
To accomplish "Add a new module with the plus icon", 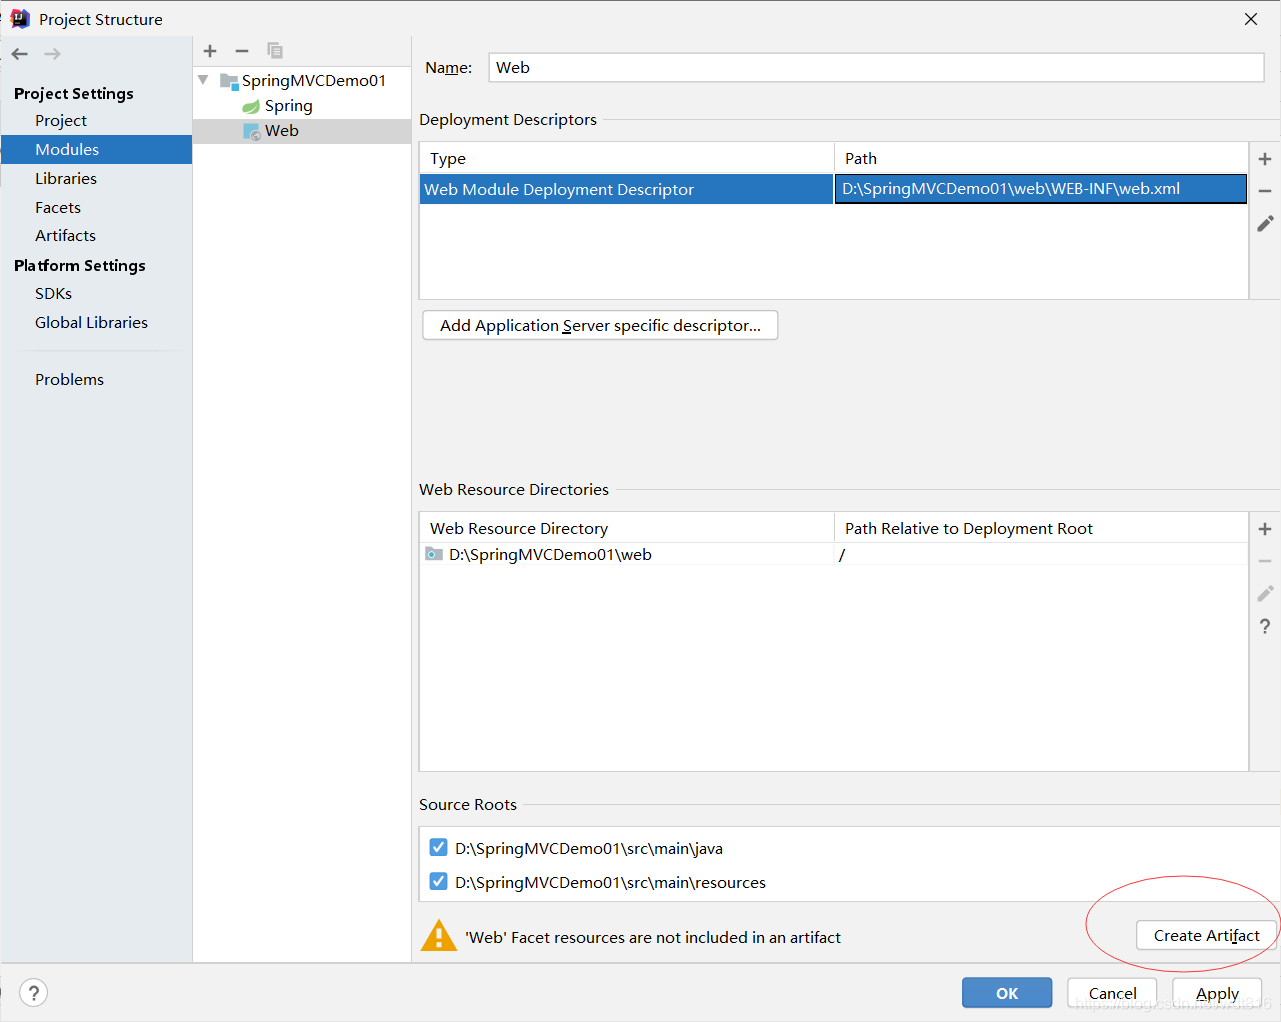I will coord(210,51).
